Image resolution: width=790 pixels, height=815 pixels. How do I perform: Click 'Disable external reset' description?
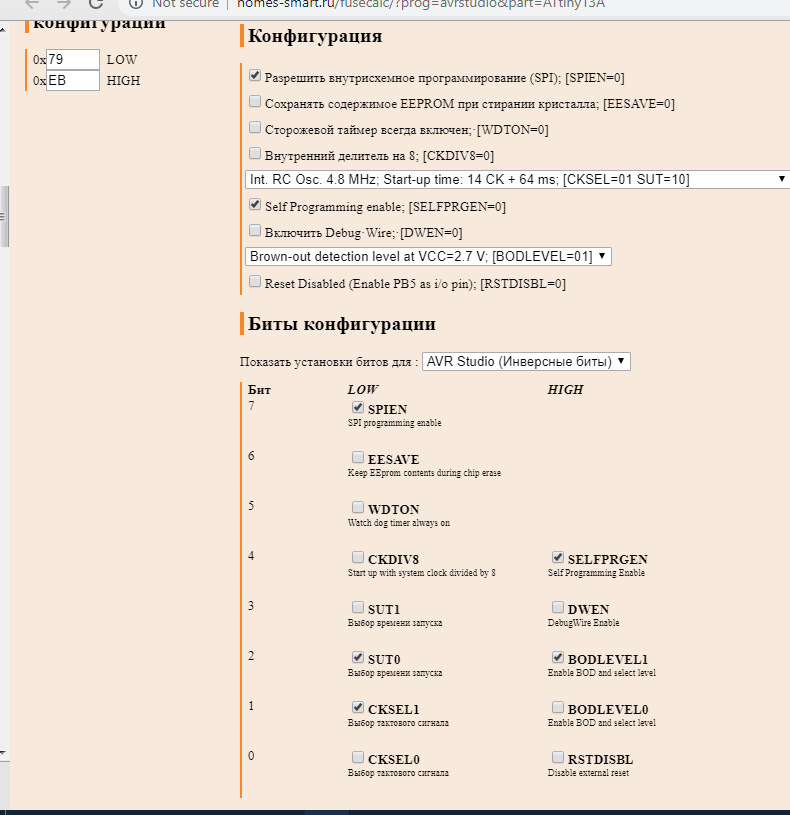(x=588, y=773)
